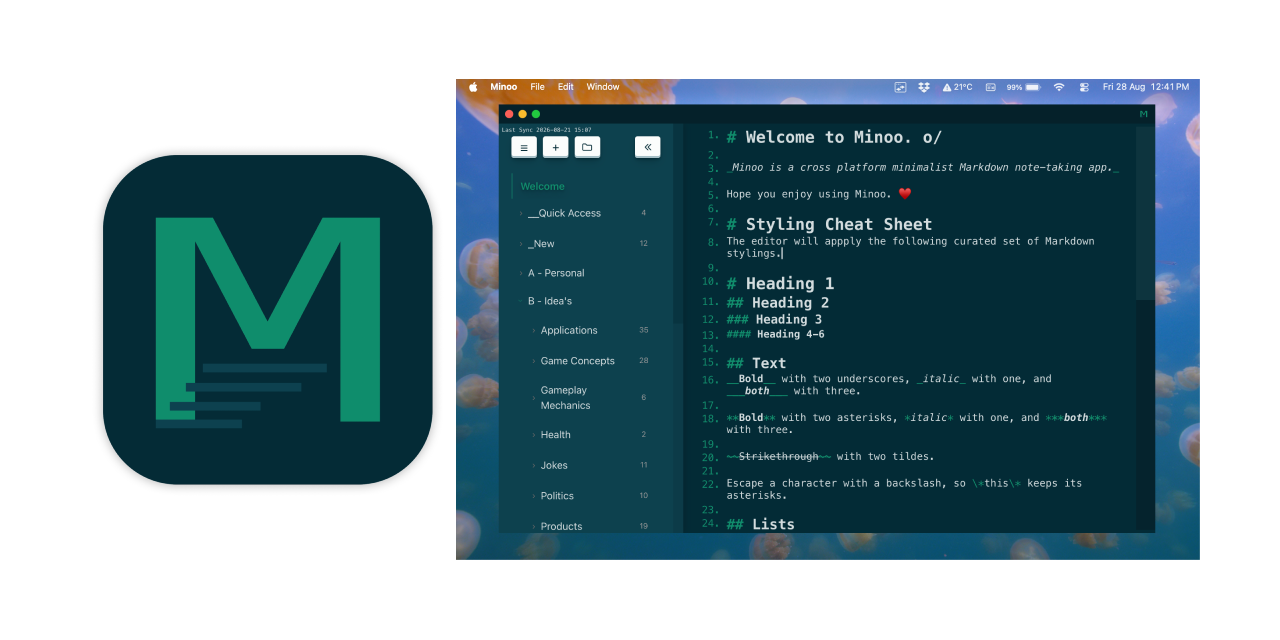The image size is (1280, 640).
Task: Select the Politics folder label
Action: (x=557, y=496)
